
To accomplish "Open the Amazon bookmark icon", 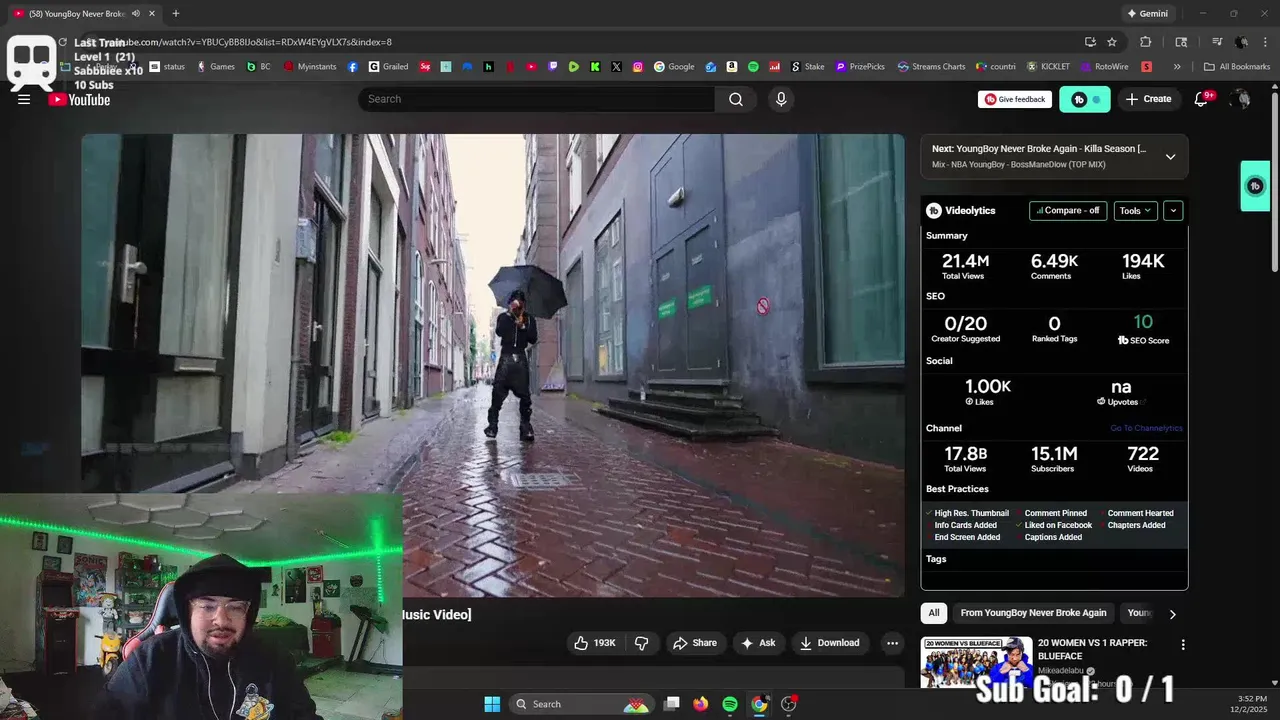I will (732, 67).
